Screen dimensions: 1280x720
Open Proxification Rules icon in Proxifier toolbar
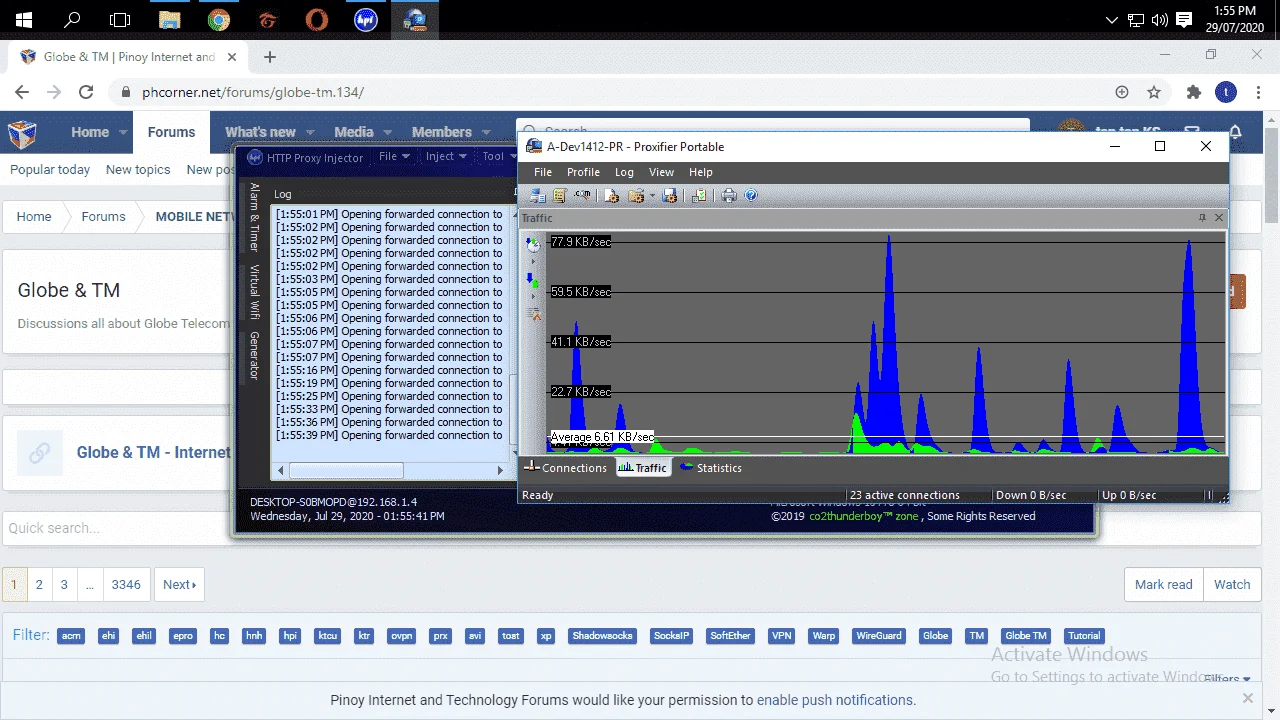(560, 195)
